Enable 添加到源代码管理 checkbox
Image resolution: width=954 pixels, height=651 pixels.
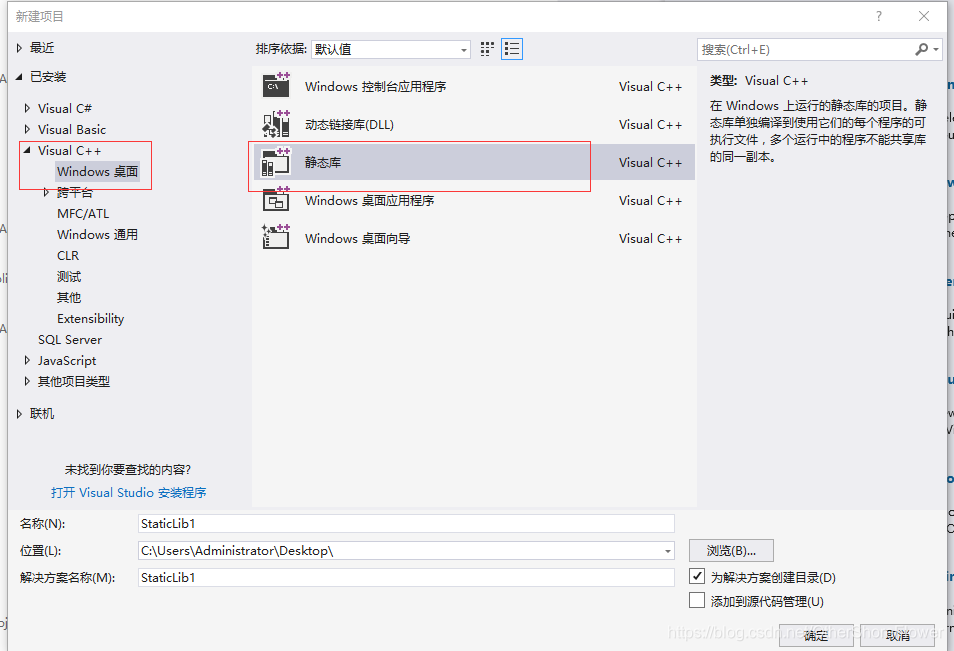(x=697, y=601)
